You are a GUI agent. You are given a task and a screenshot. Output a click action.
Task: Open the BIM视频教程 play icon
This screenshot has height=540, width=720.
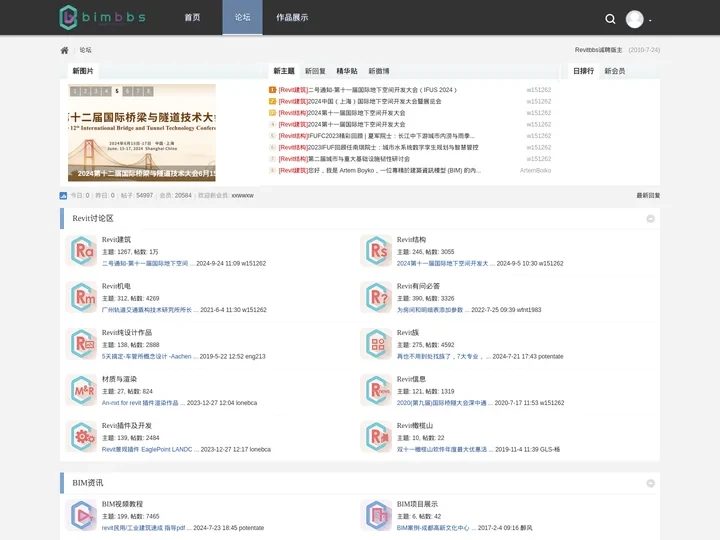point(82,515)
